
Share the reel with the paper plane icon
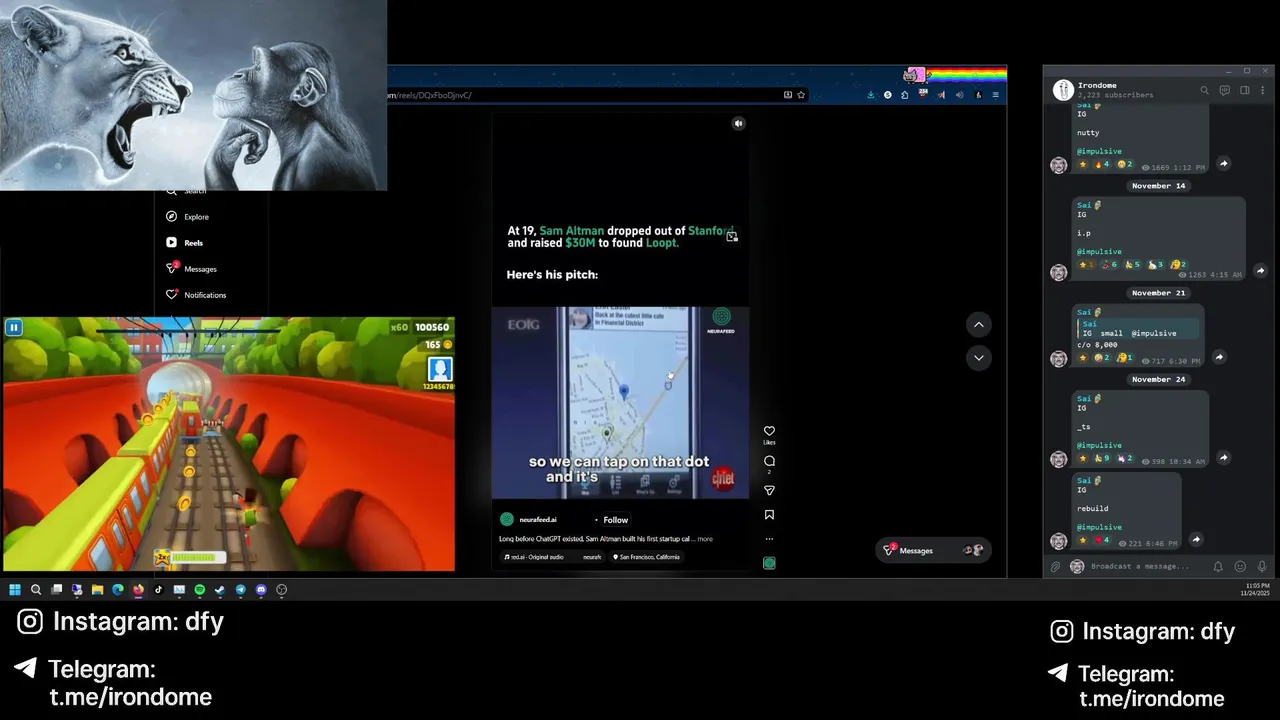769,491
